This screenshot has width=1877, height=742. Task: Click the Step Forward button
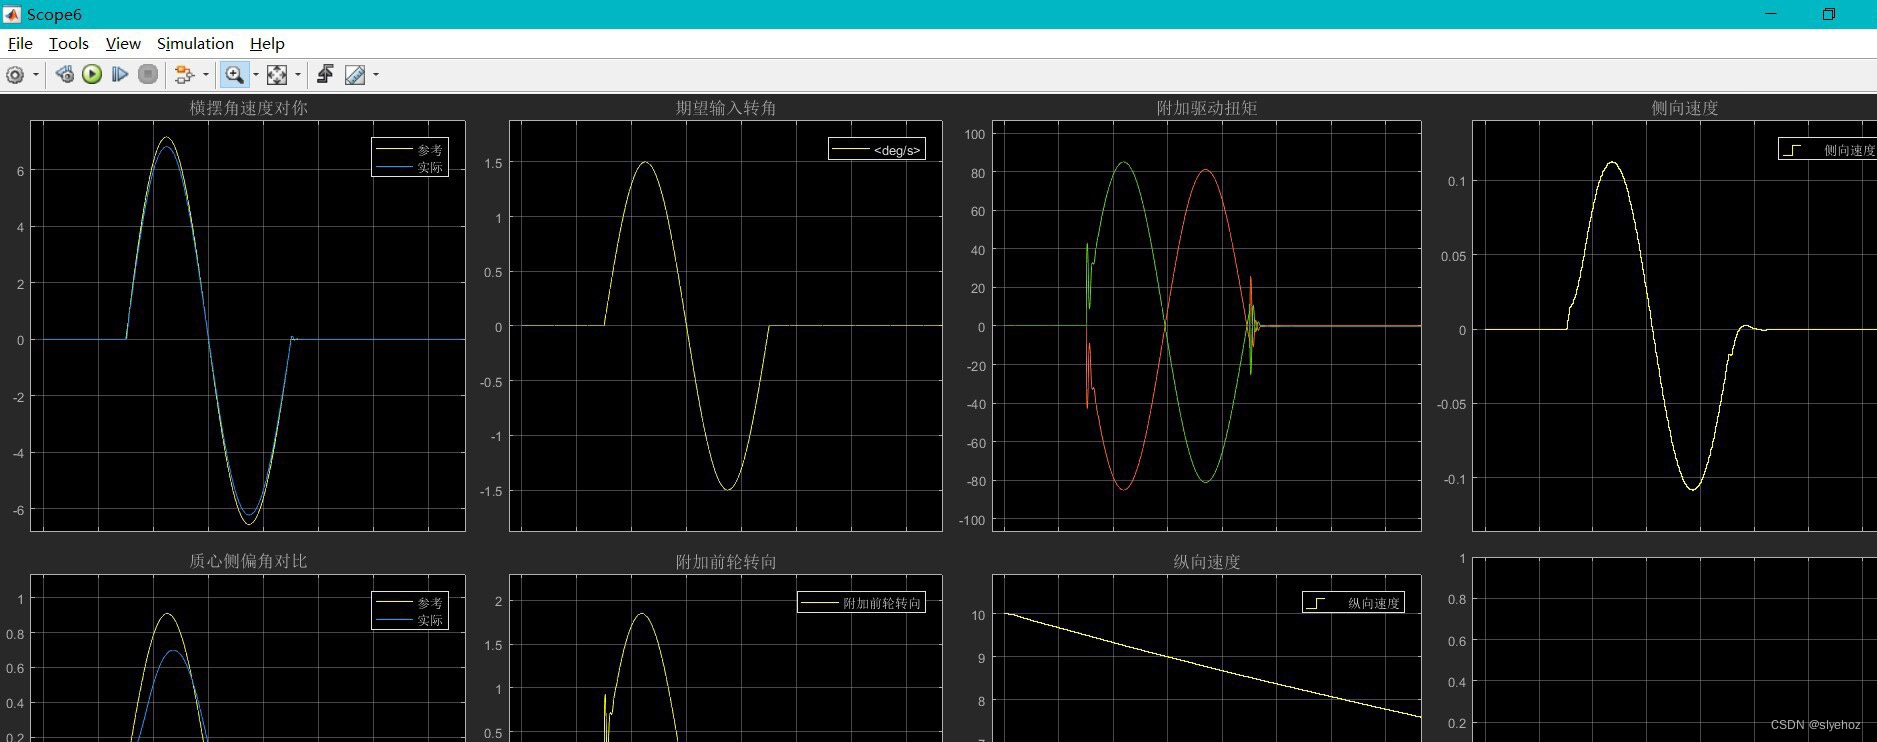[x=120, y=75]
